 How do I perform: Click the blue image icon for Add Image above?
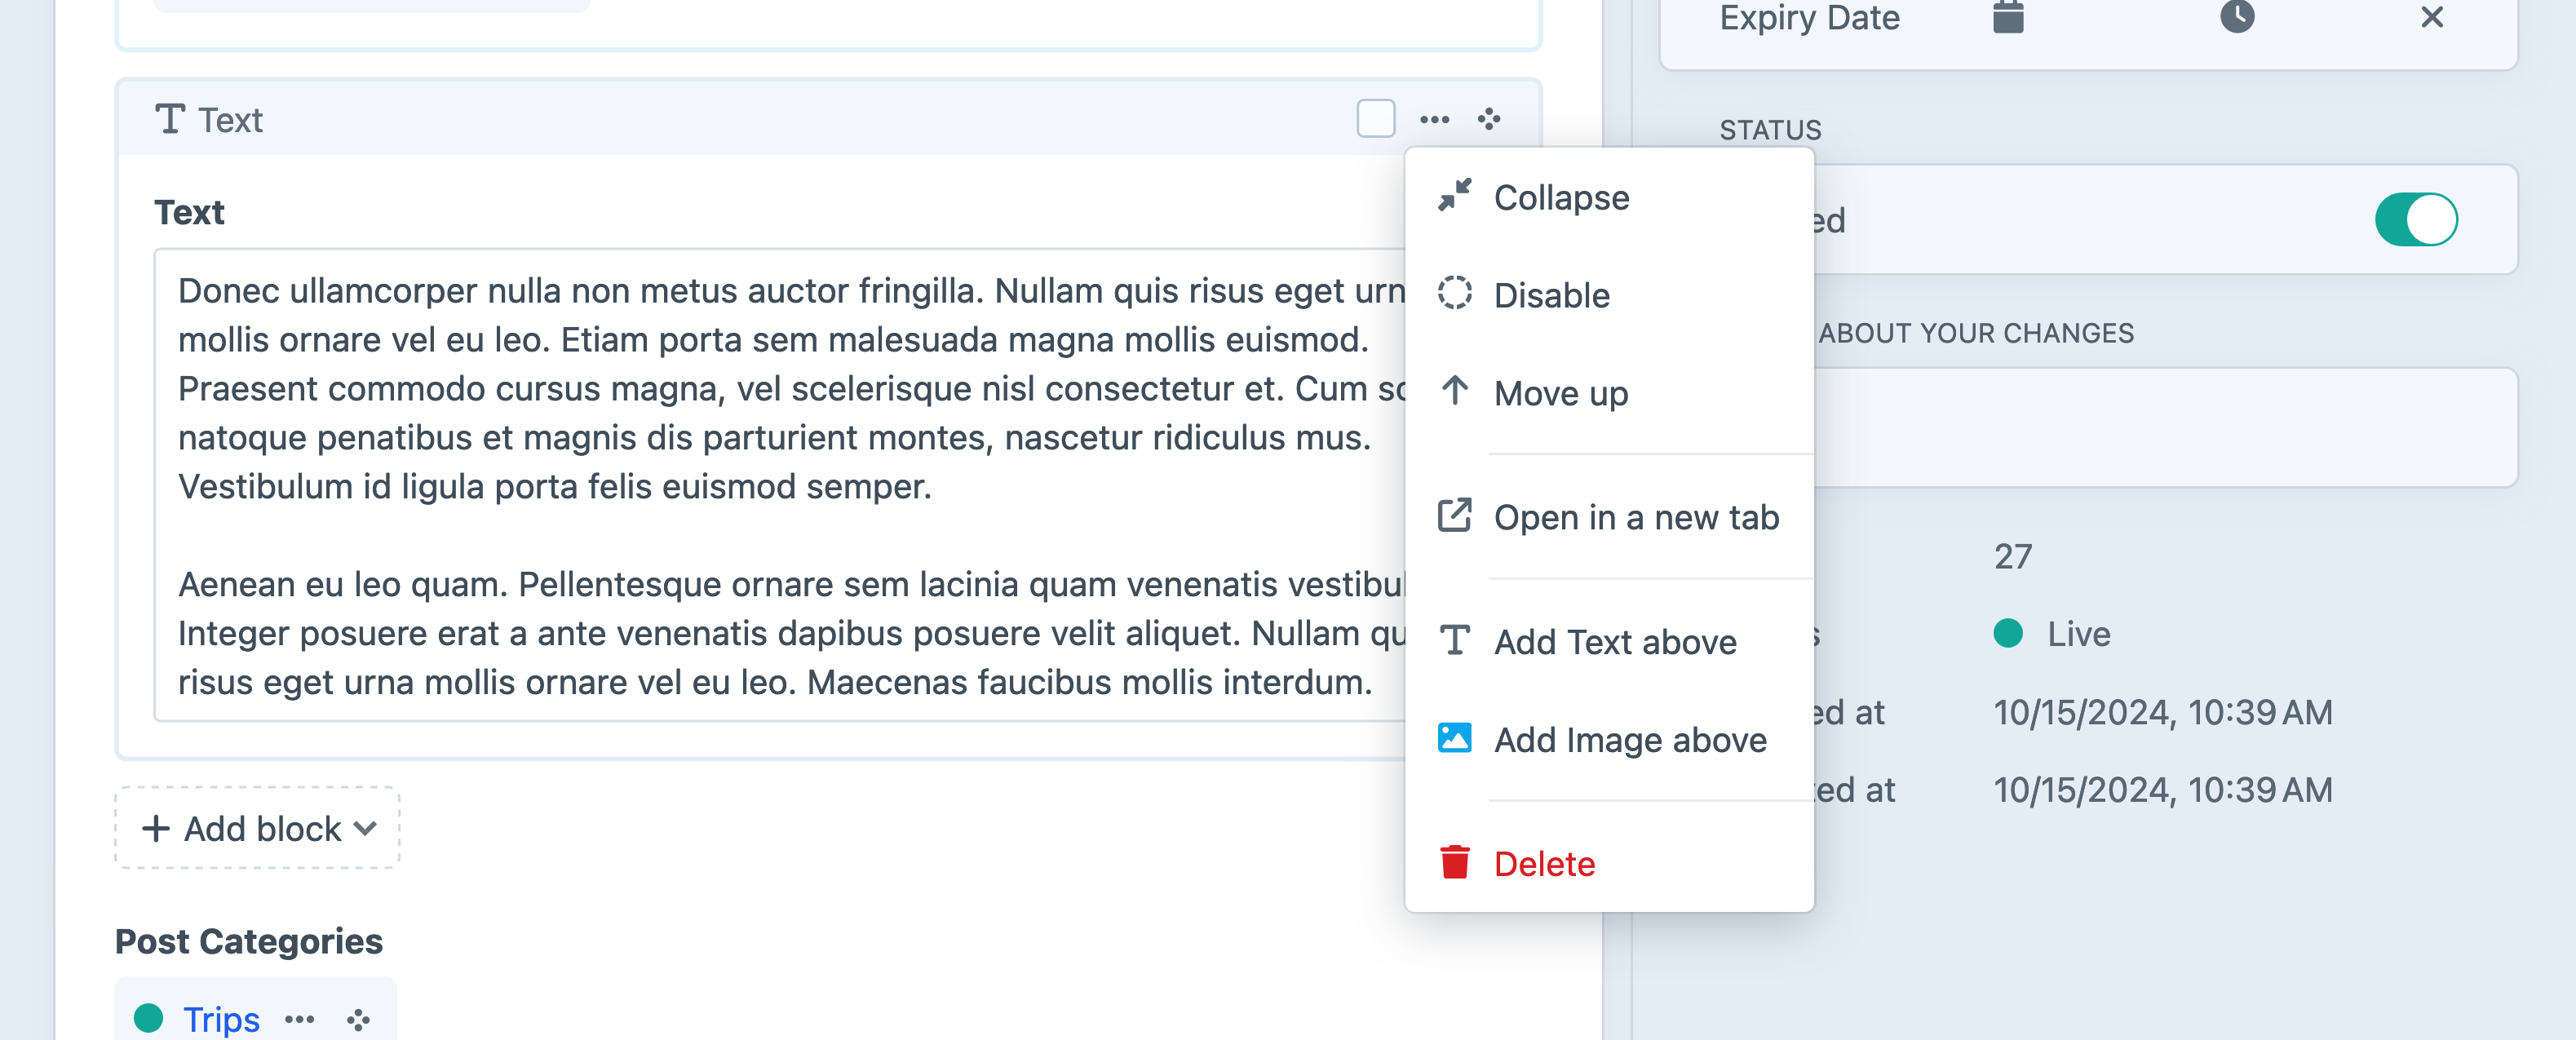click(1455, 739)
